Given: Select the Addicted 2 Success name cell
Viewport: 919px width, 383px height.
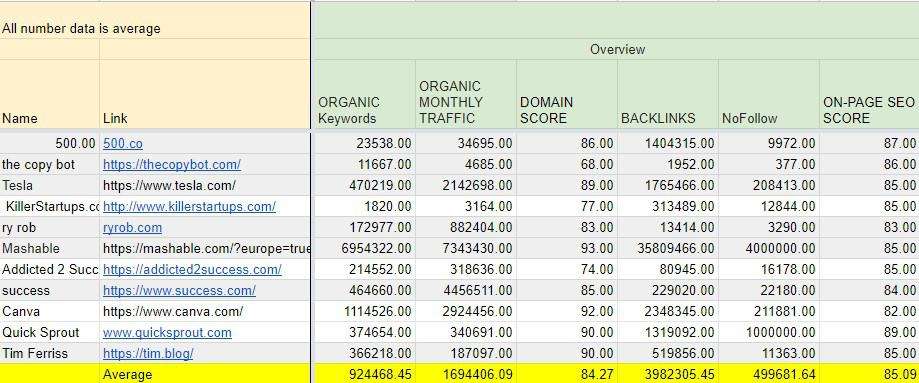Looking at the screenshot, I should tap(50, 270).
